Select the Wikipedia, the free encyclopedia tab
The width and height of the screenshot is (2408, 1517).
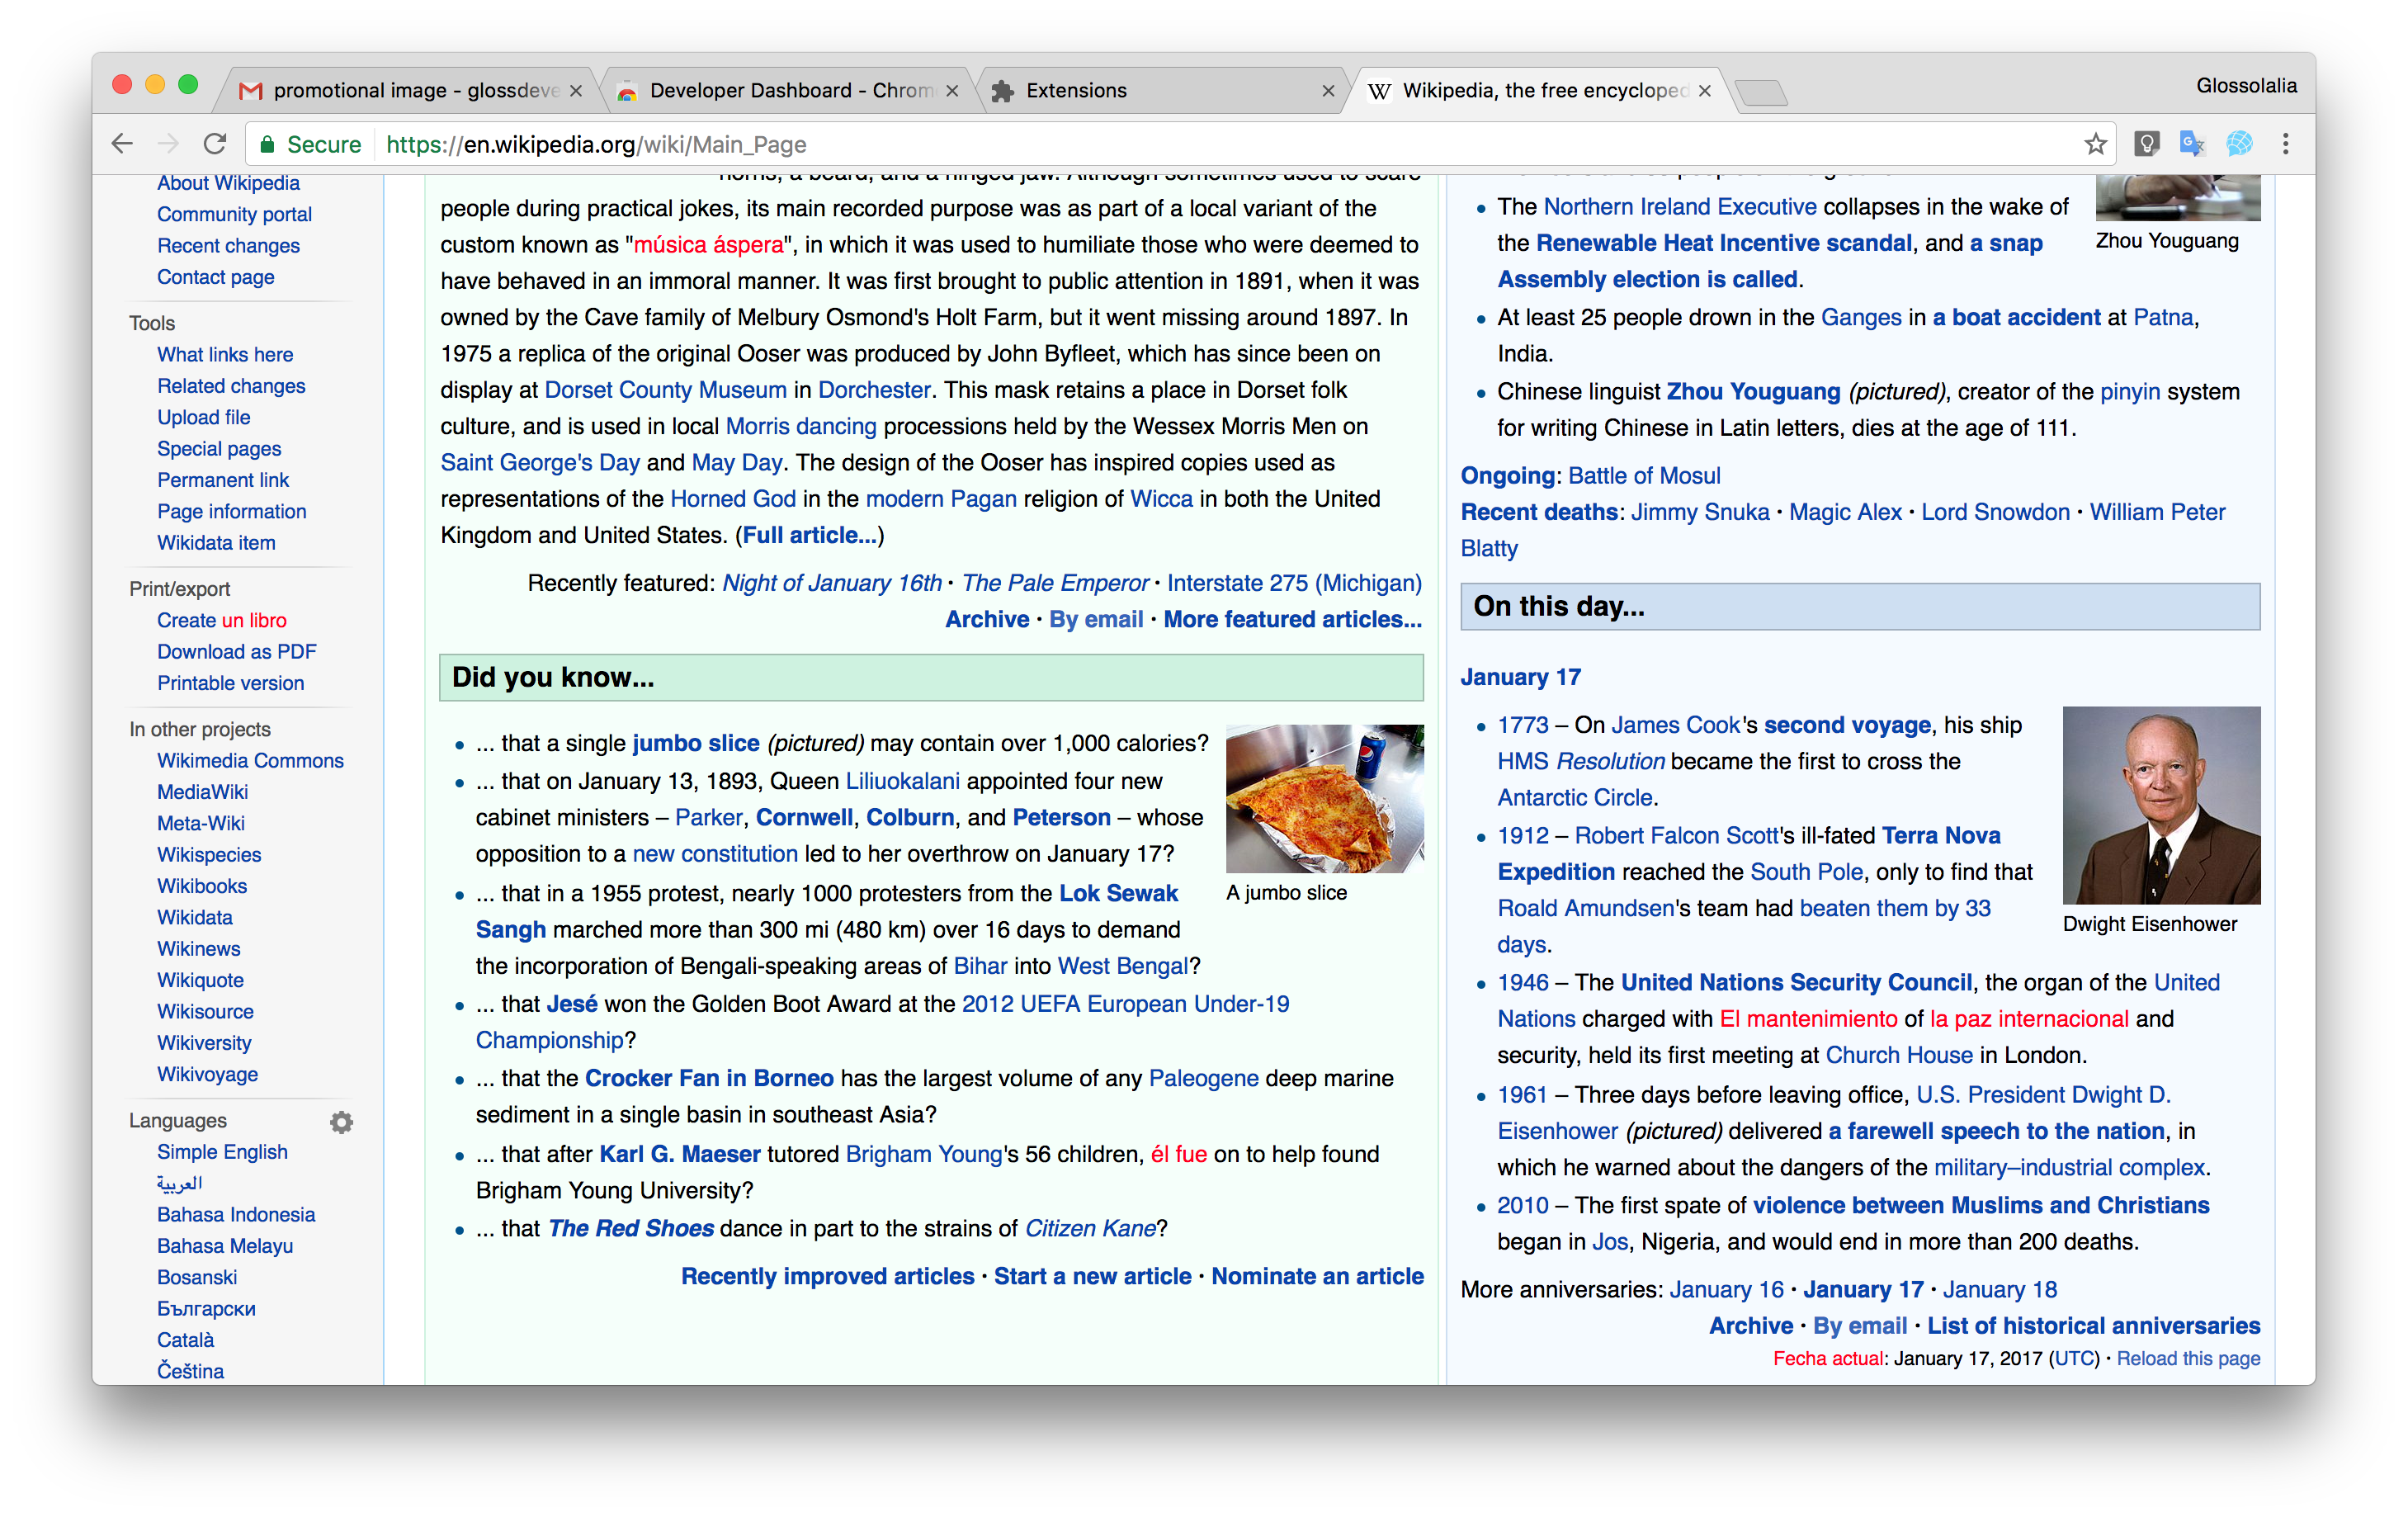(1540, 90)
